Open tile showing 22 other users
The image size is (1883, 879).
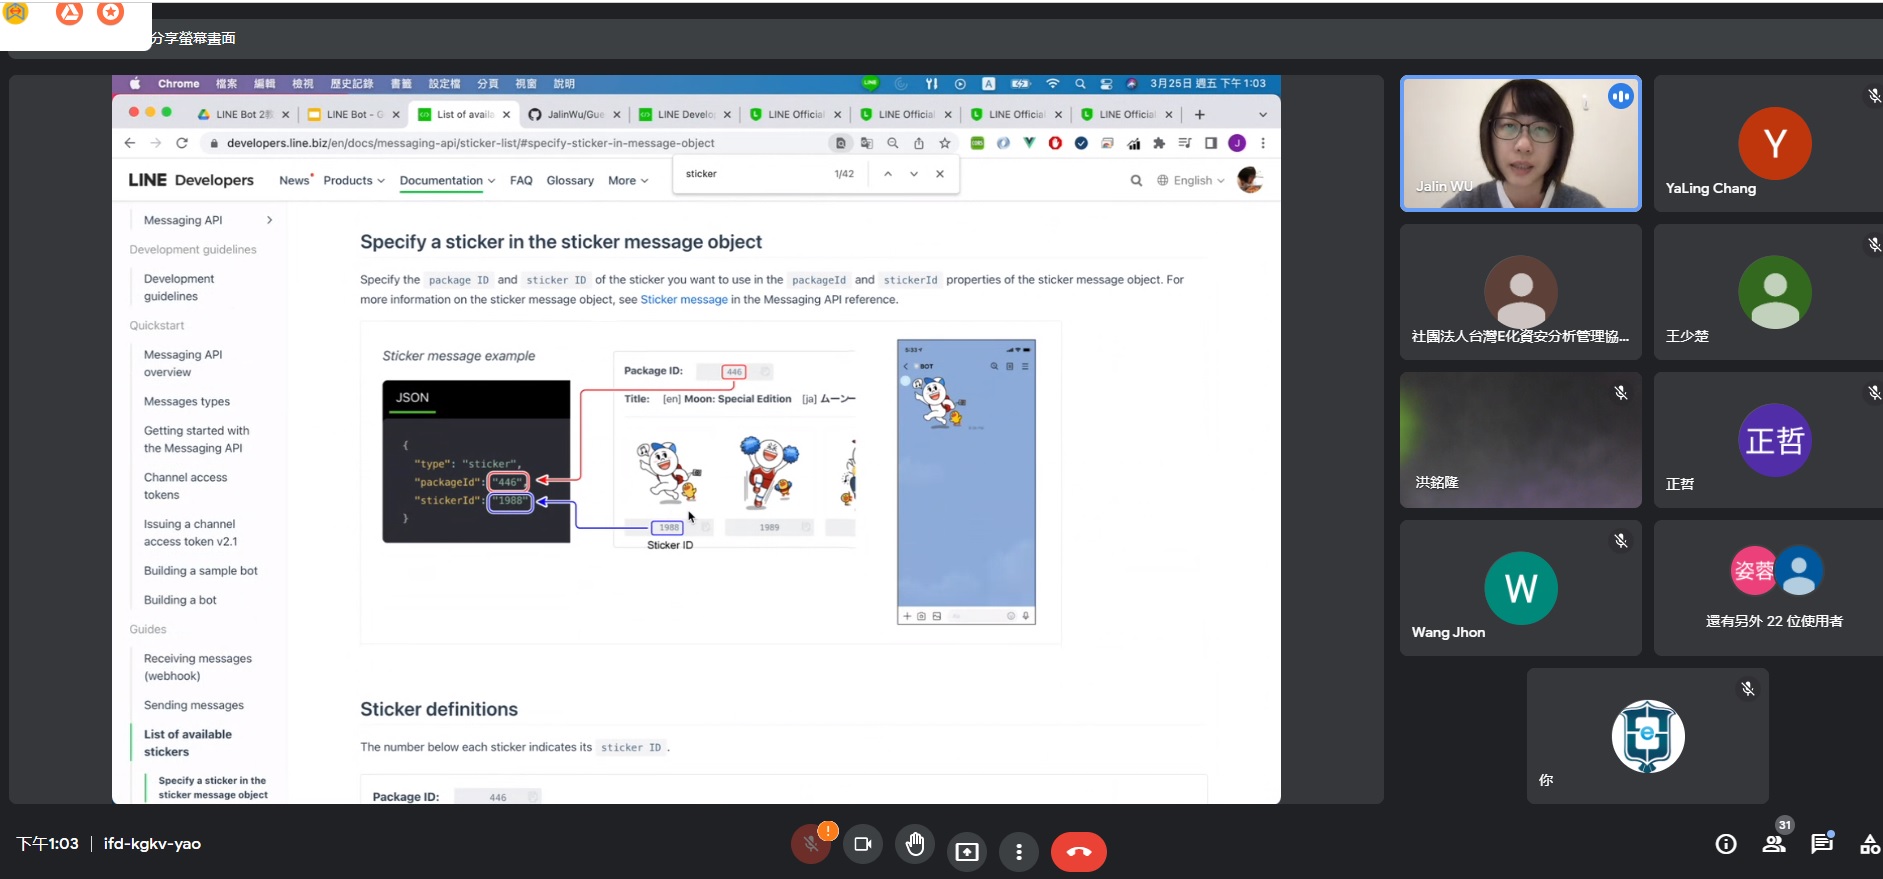tap(1768, 588)
